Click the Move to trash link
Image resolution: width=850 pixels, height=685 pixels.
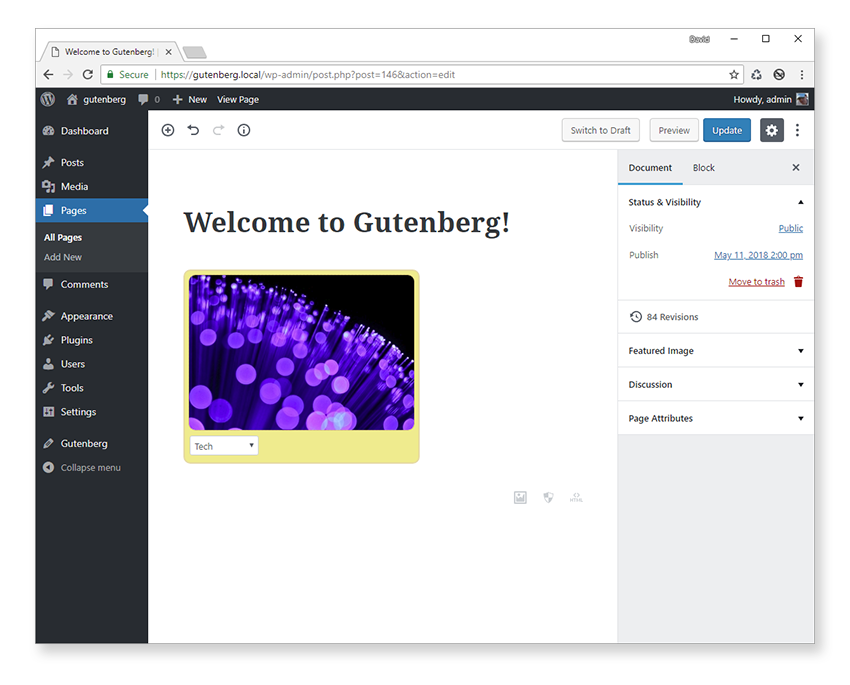point(756,282)
